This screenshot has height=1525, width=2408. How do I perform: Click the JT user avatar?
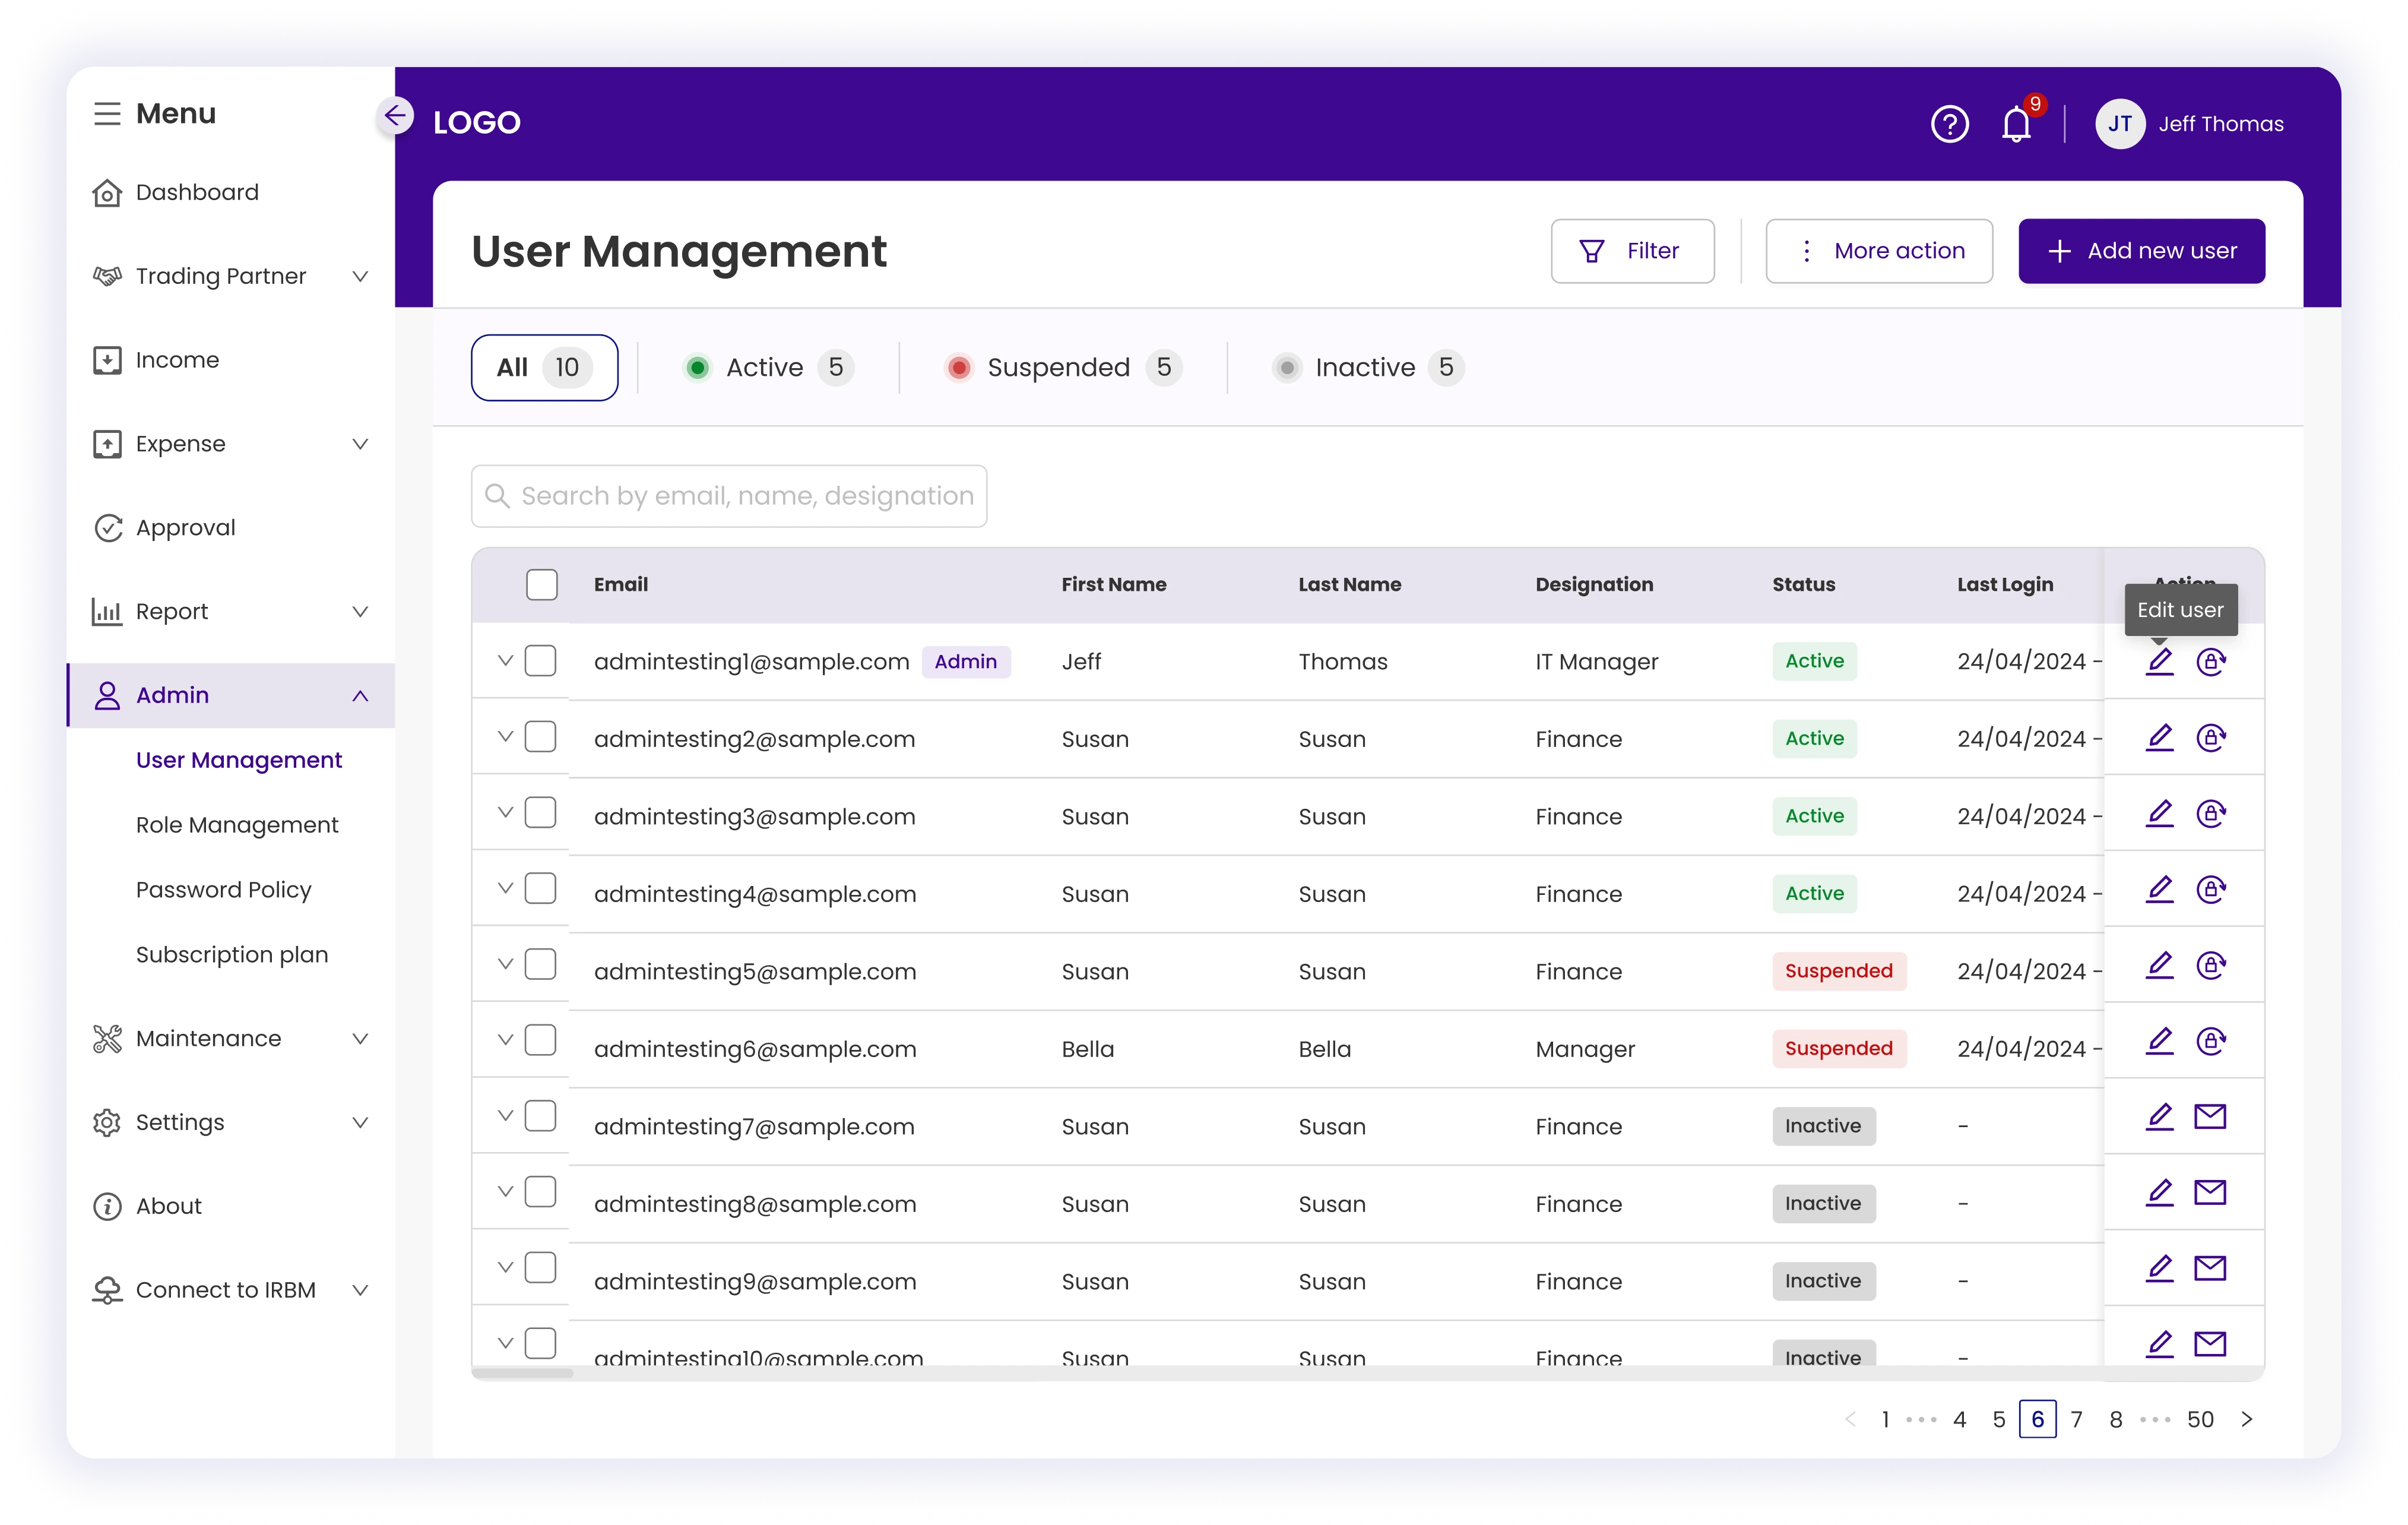point(2119,124)
